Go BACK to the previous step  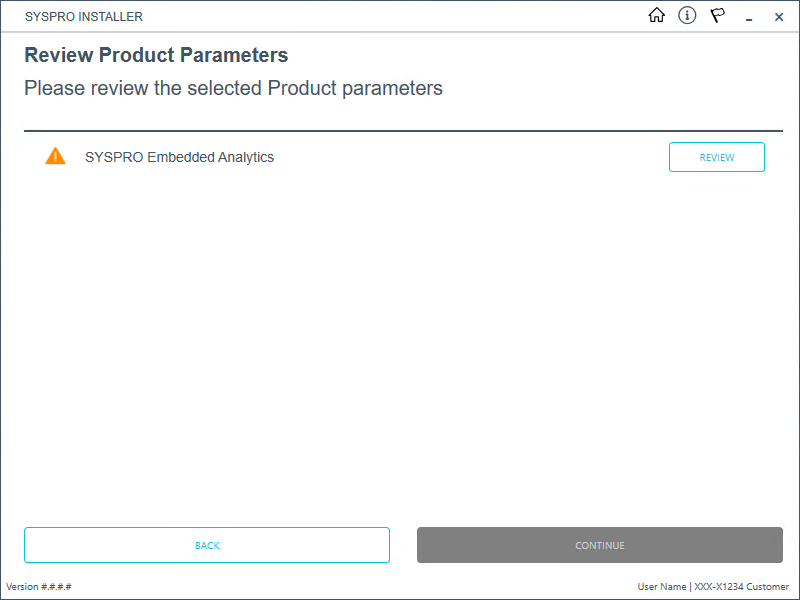207,545
